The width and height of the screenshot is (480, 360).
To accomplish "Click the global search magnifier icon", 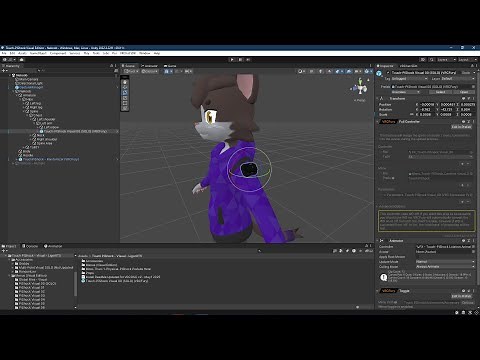I will coord(432,60).
